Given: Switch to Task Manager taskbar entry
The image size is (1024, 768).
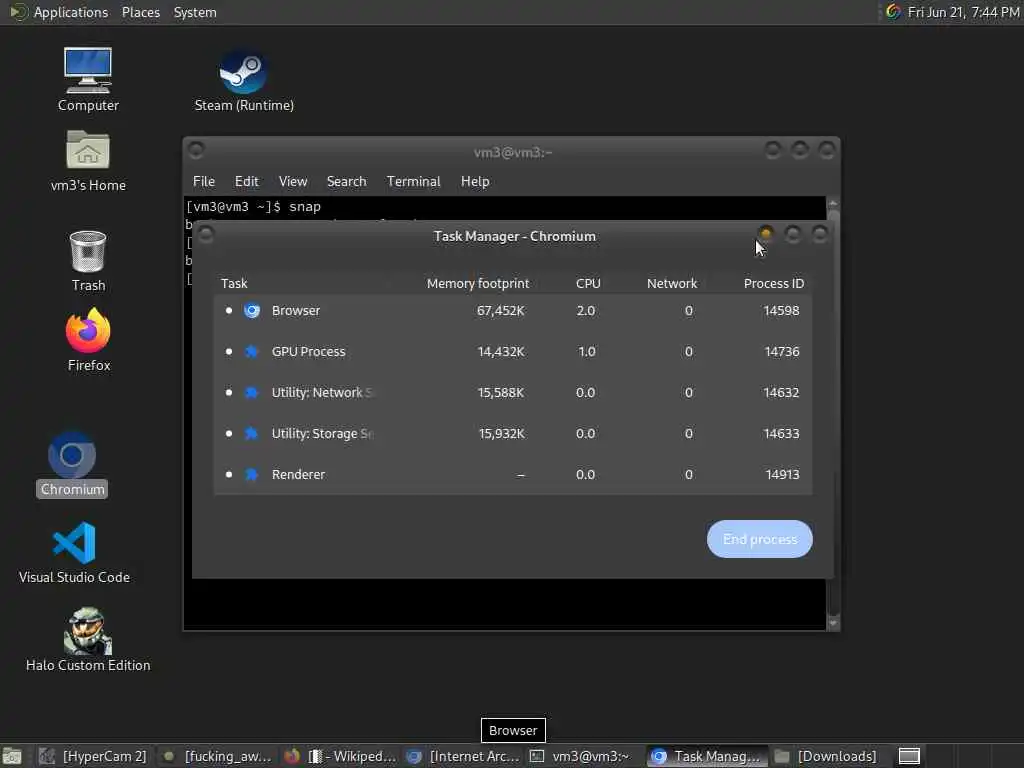Looking at the screenshot, I should click(x=707, y=756).
